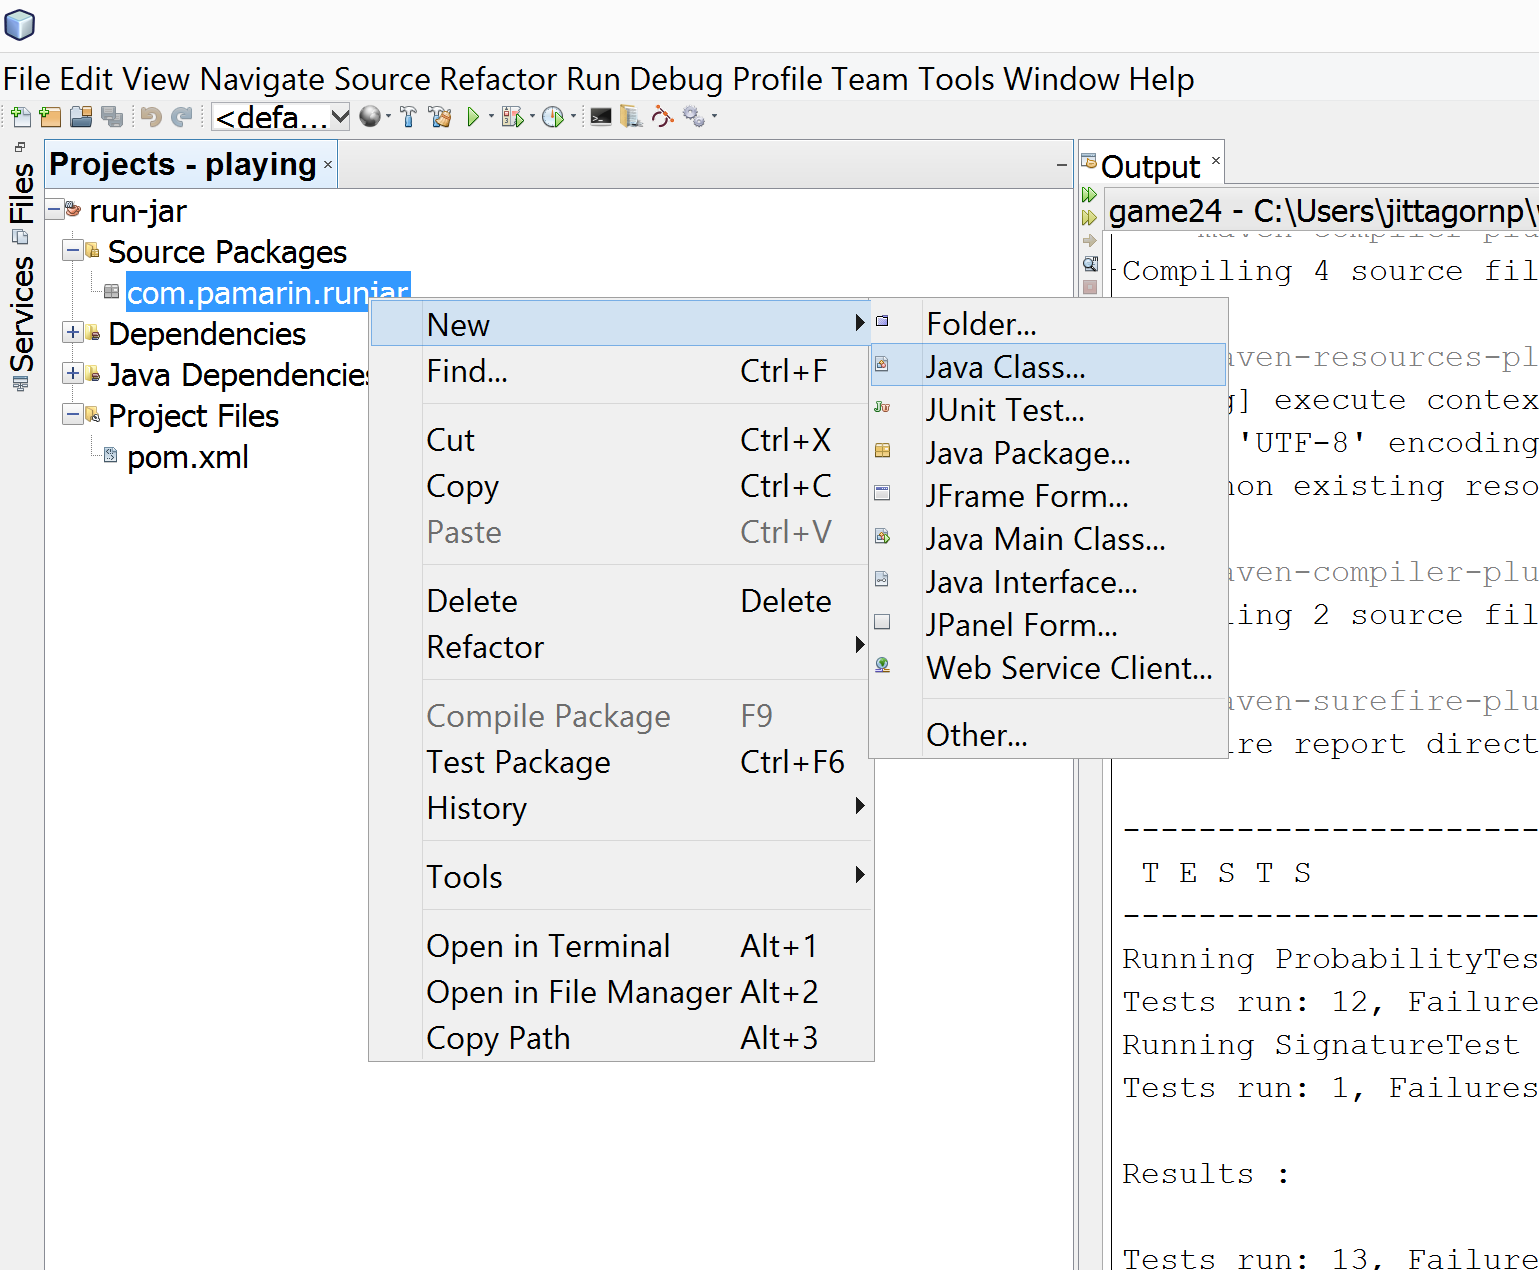Re-run the build via green double-arrow in Output

[1090, 194]
